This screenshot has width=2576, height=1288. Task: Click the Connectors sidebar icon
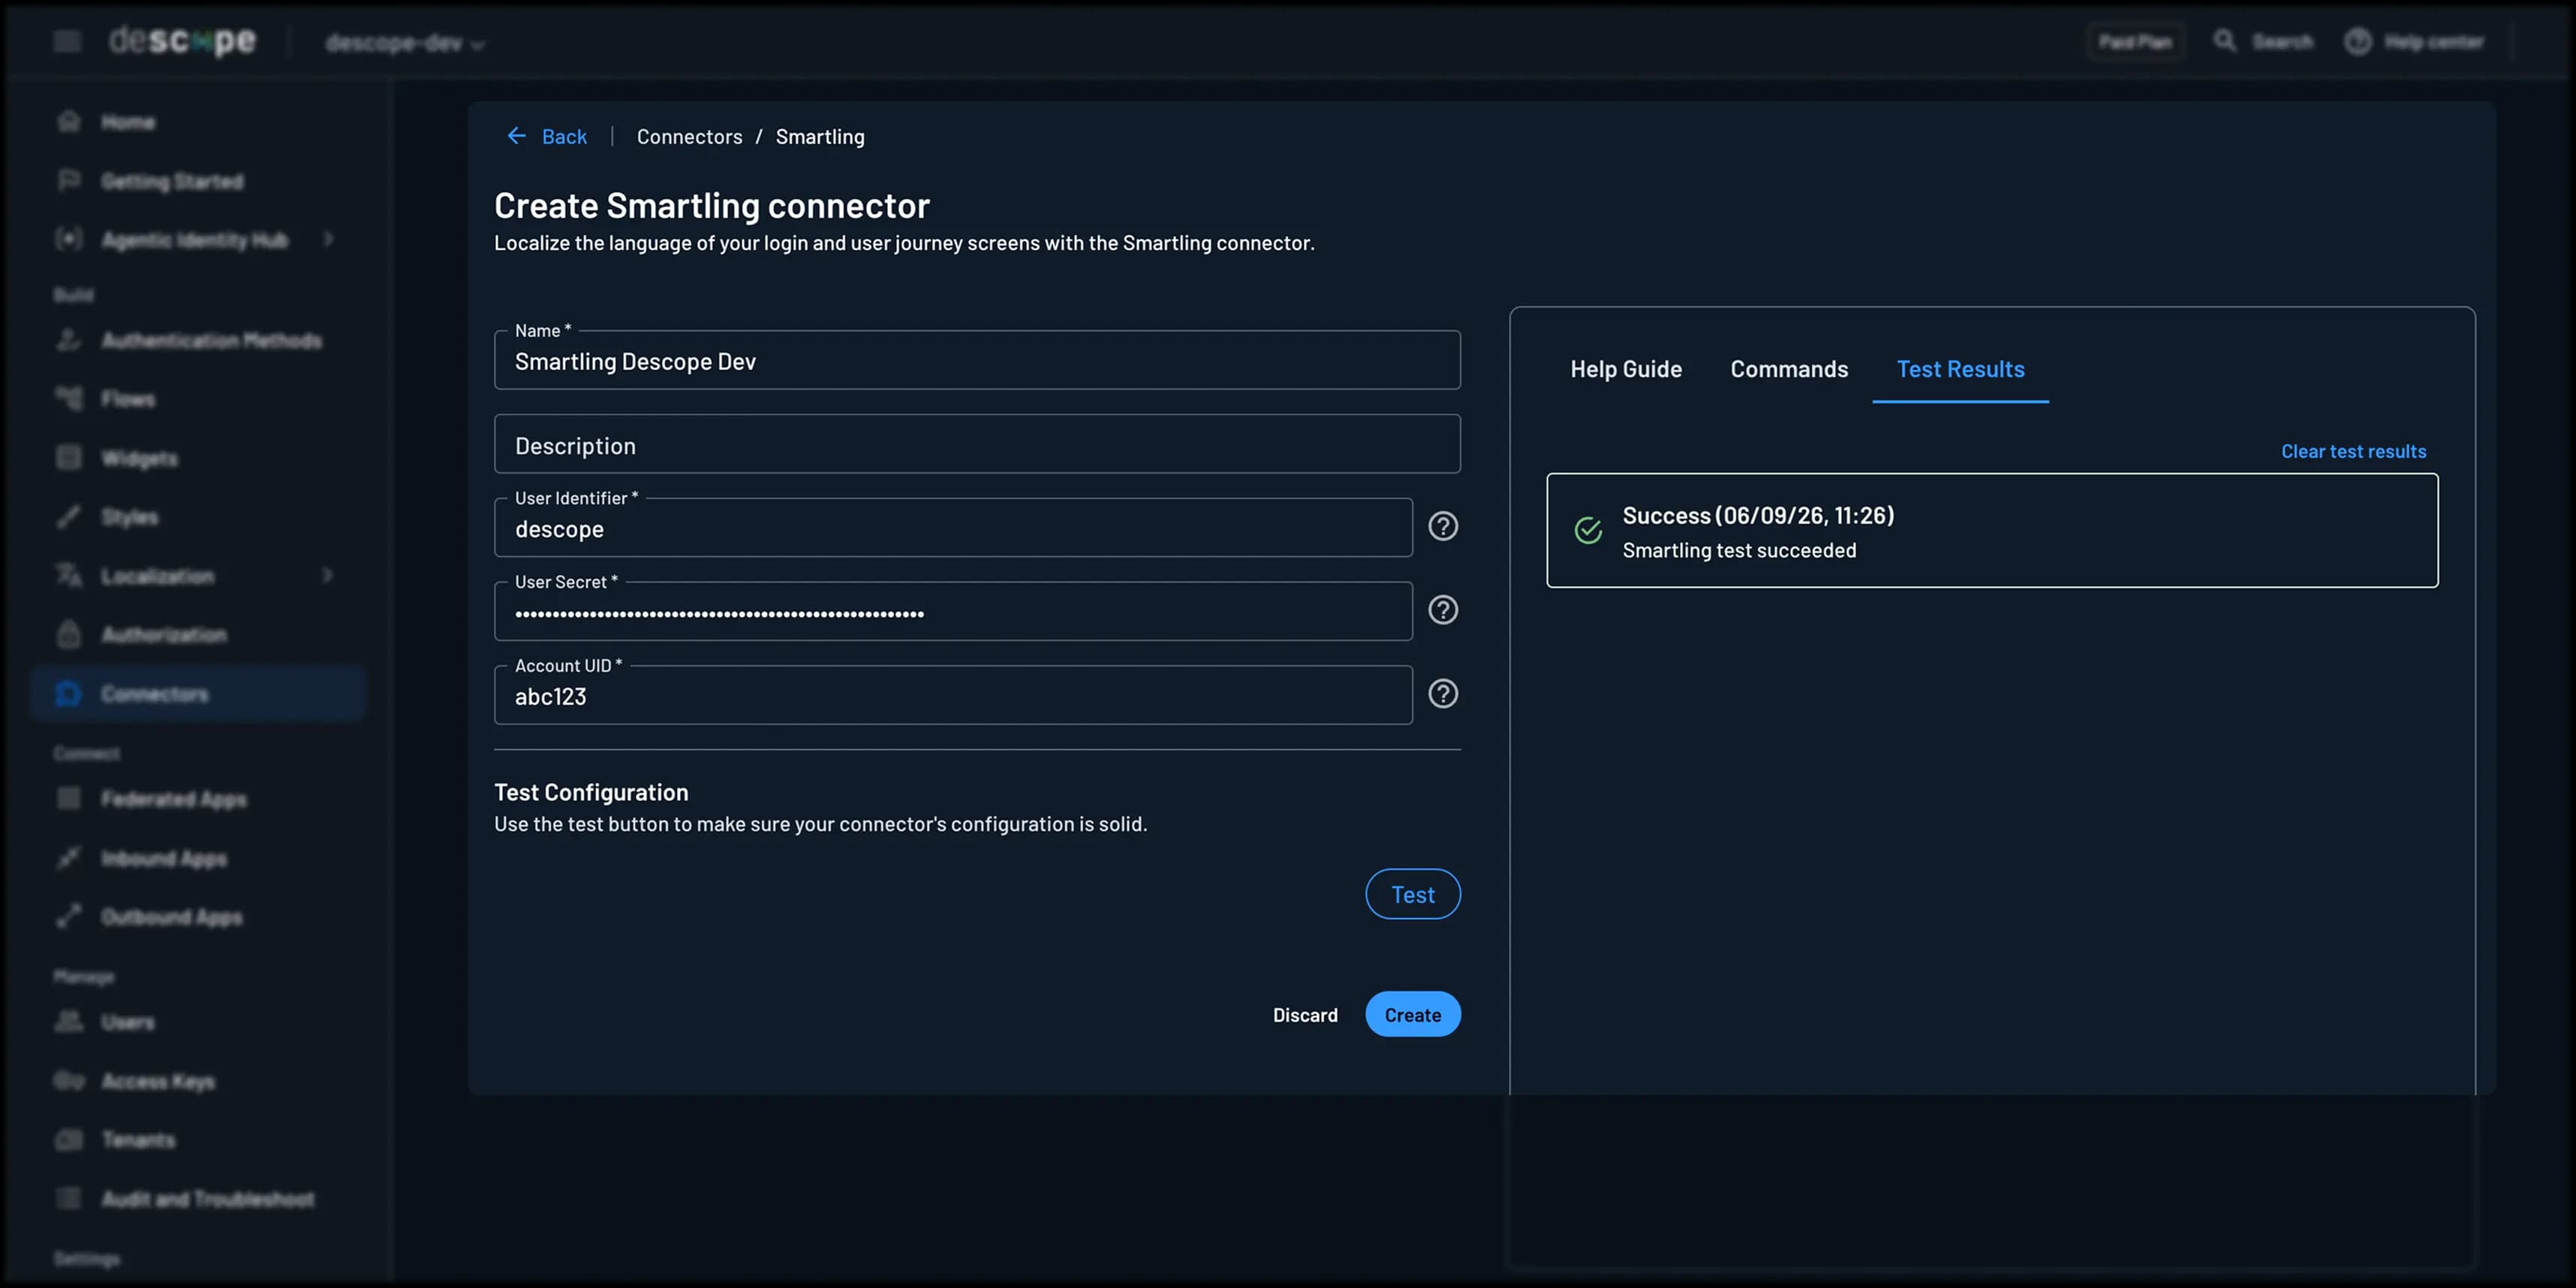68,694
